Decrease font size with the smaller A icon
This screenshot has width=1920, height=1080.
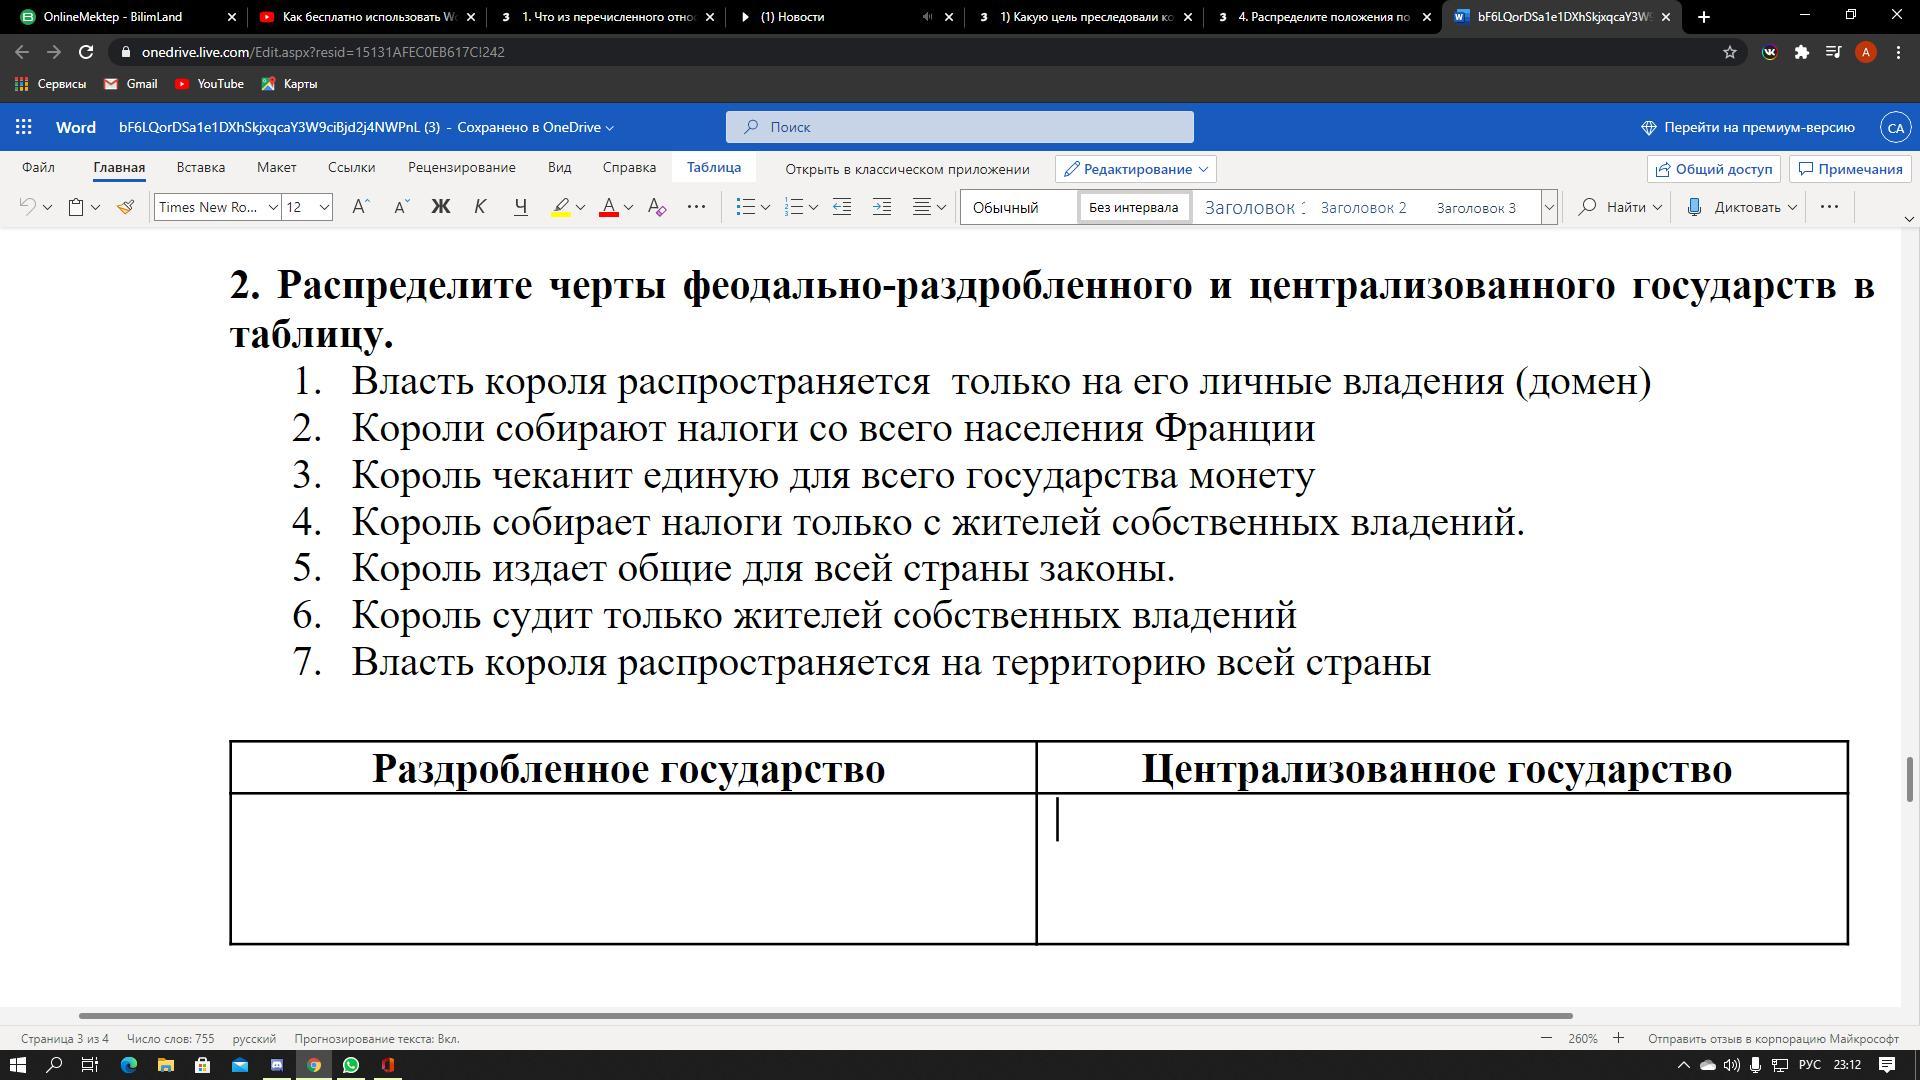coord(401,207)
